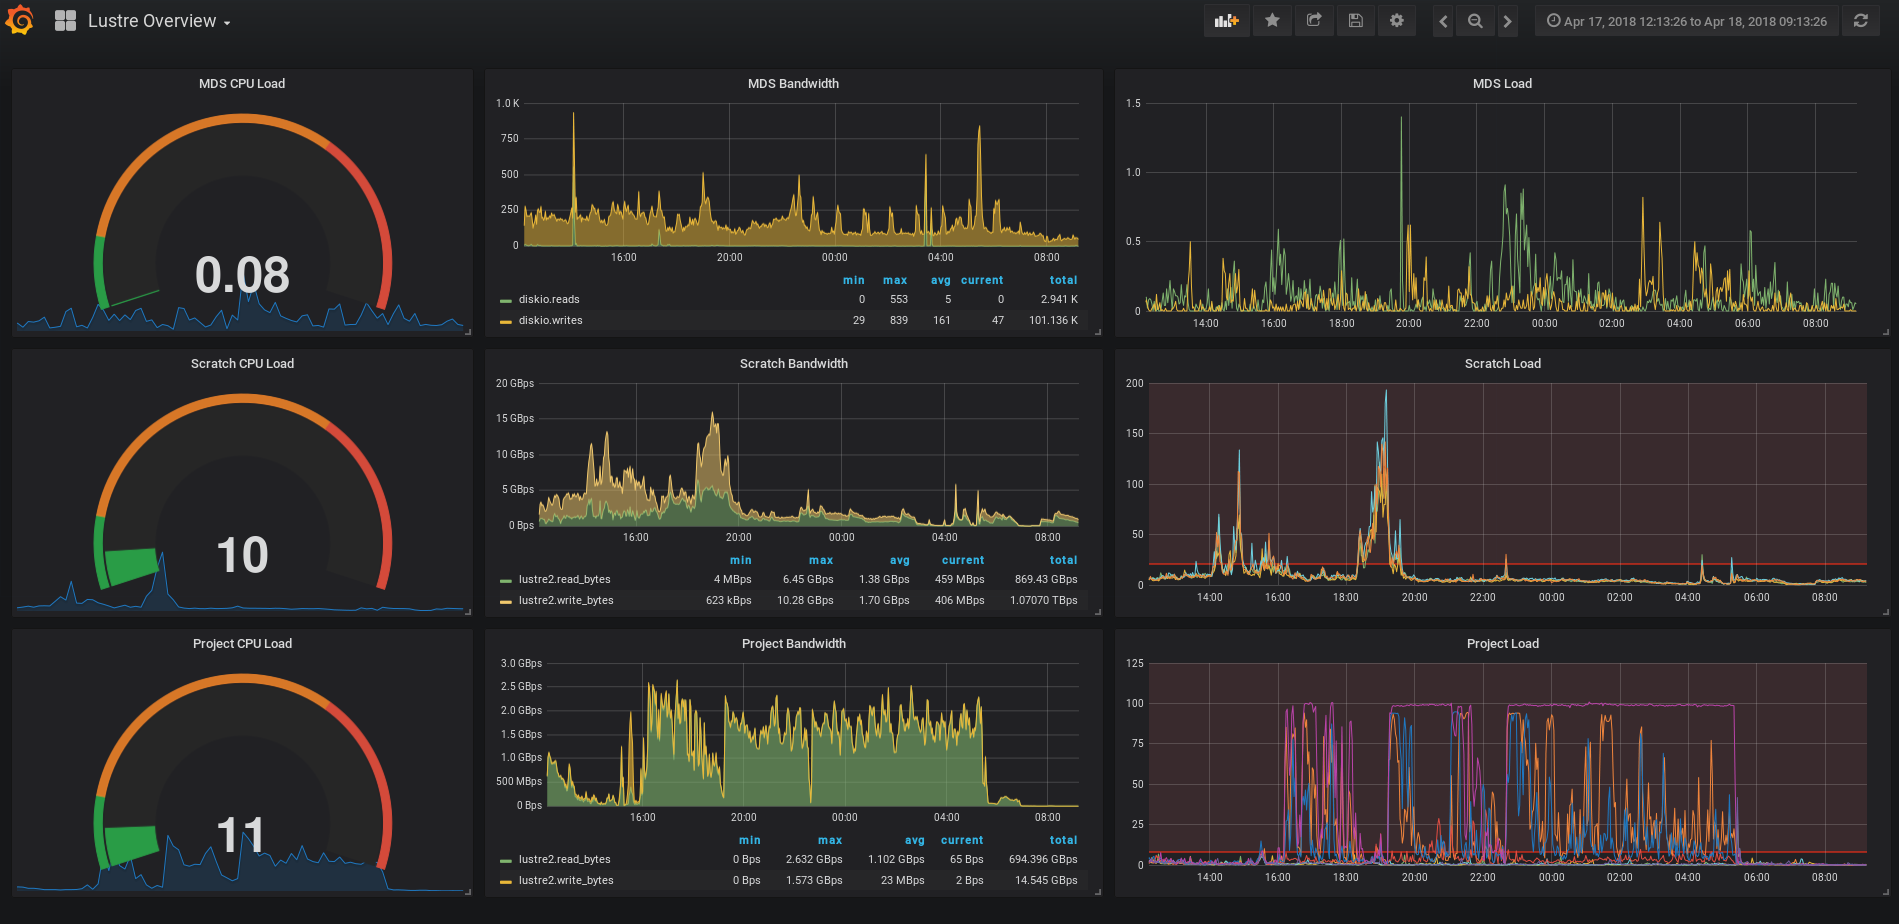This screenshot has width=1899, height=924.
Task: Refresh the dashboard
Action: [x=1861, y=21]
